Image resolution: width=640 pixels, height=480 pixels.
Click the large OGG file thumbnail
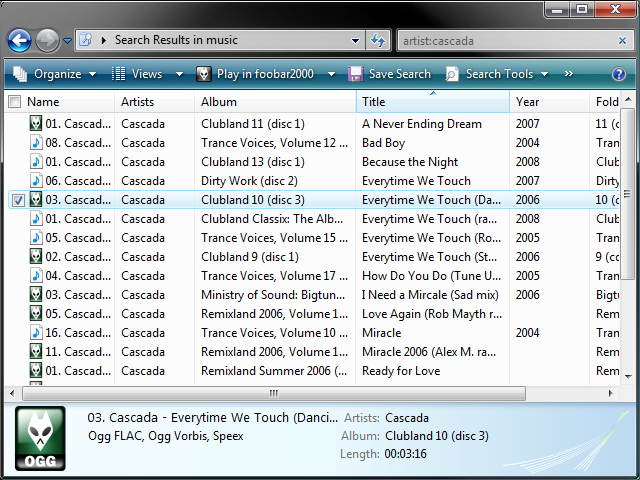tap(40, 438)
